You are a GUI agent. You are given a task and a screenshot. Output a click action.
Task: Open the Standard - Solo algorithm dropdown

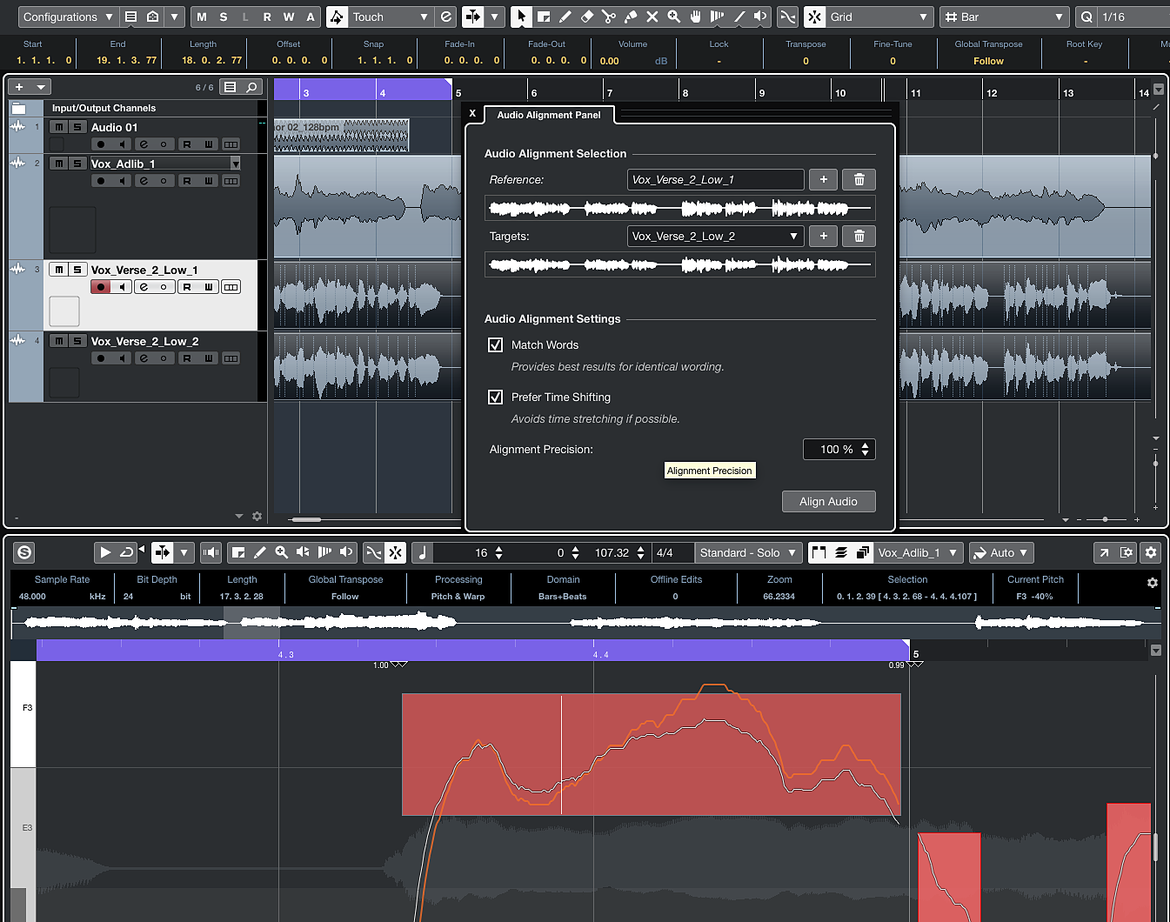[x=748, y=553]
